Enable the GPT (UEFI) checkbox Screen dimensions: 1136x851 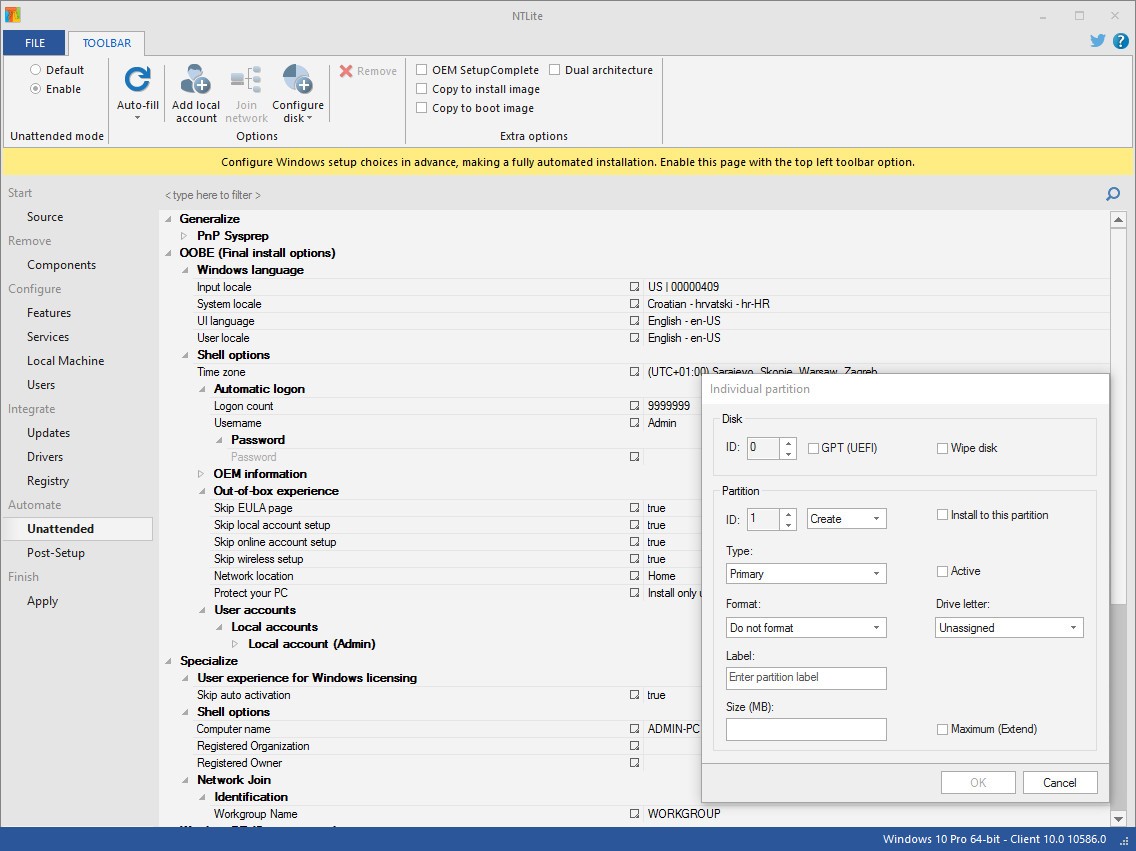click(813, 449)
